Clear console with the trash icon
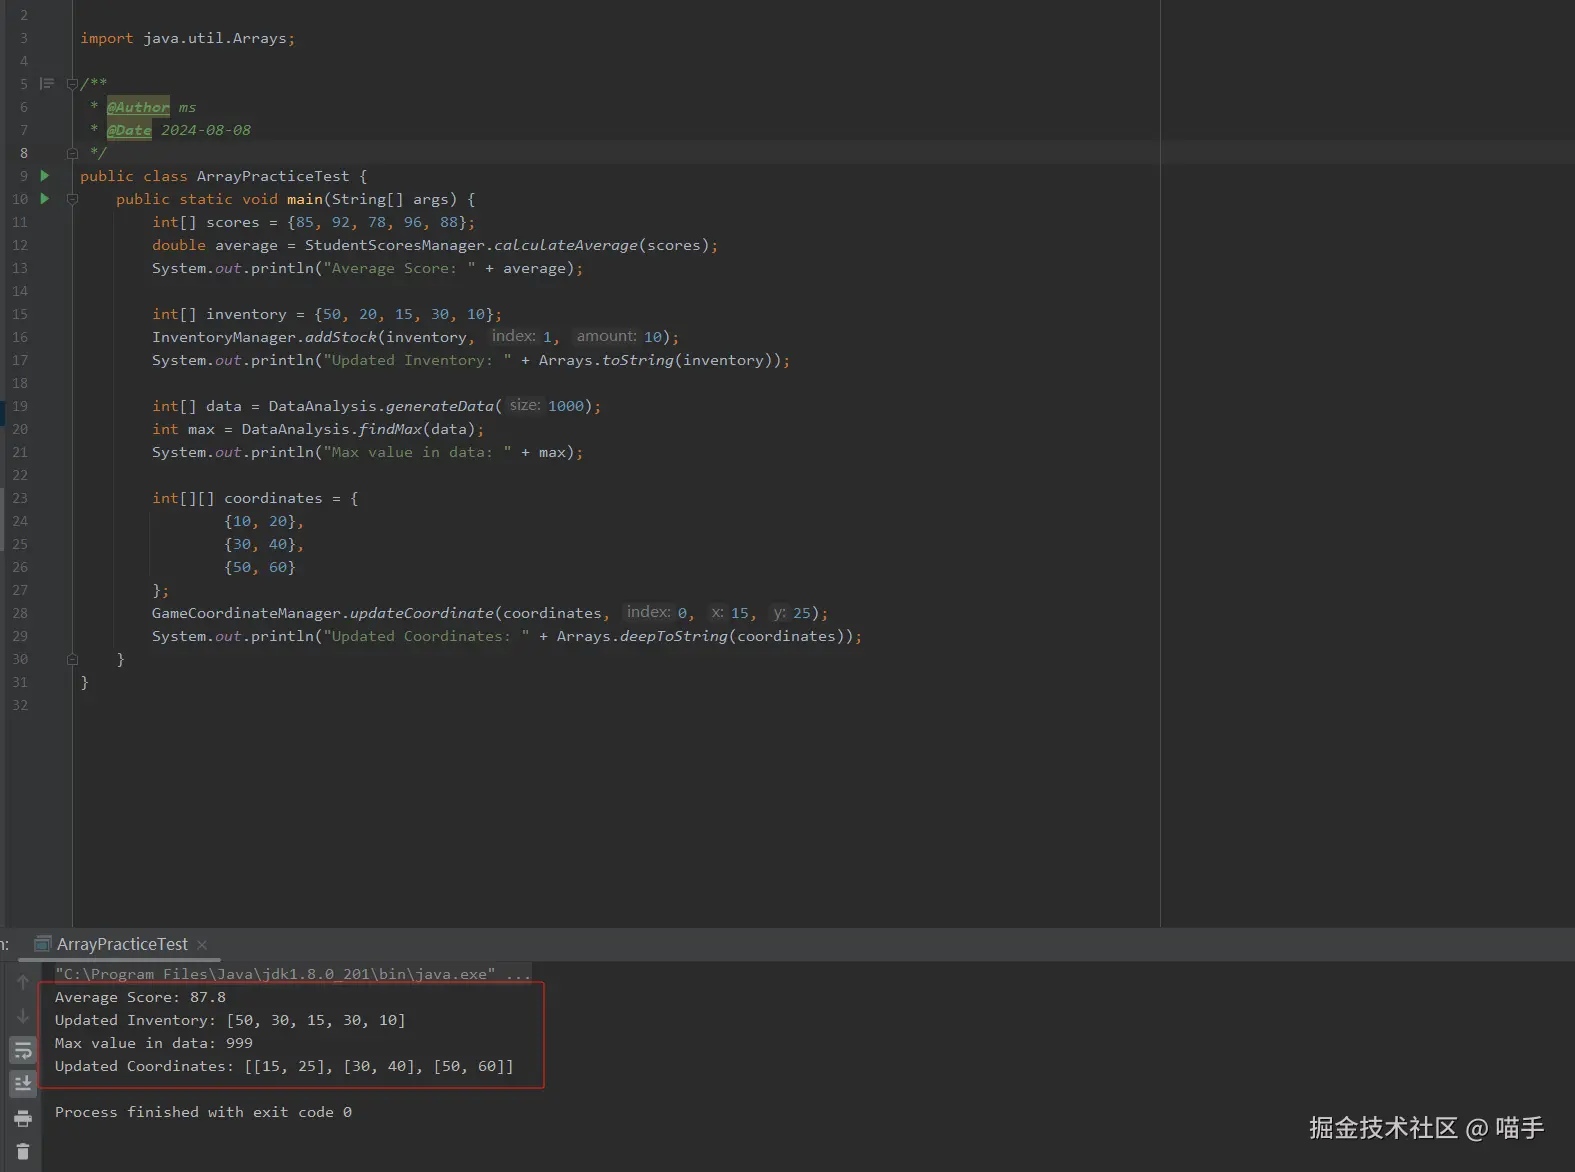Image resolution: width=1575 pixels, height=1172 pixels. tap(23, 1152)
